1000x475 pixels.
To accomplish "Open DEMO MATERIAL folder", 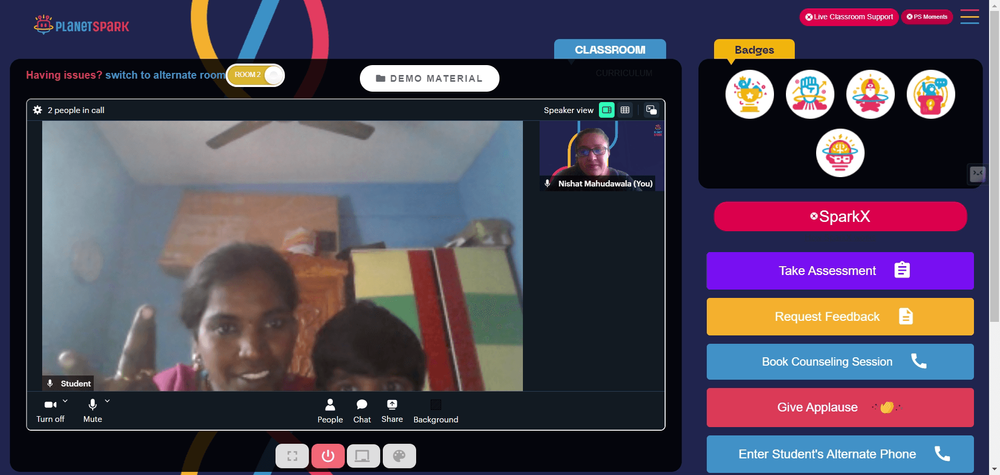I will click(x=429, y=78).
